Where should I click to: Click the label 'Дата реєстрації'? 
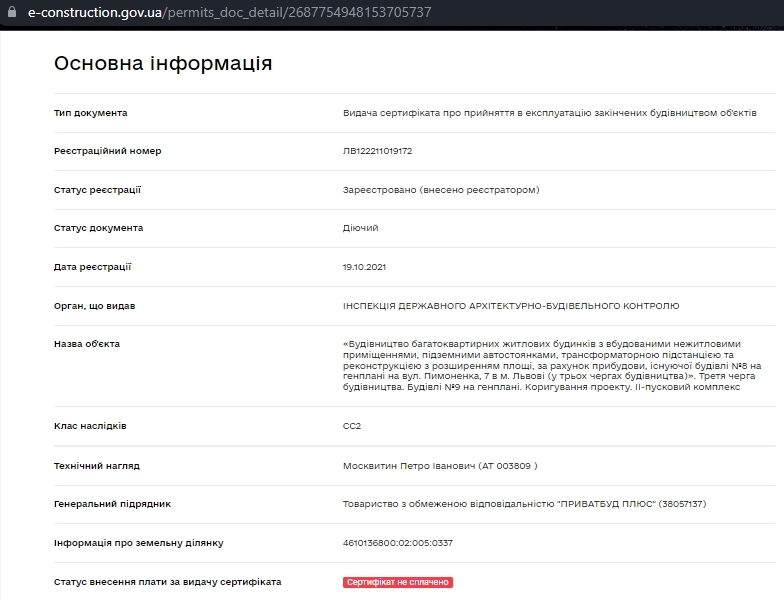click(92, 267)
